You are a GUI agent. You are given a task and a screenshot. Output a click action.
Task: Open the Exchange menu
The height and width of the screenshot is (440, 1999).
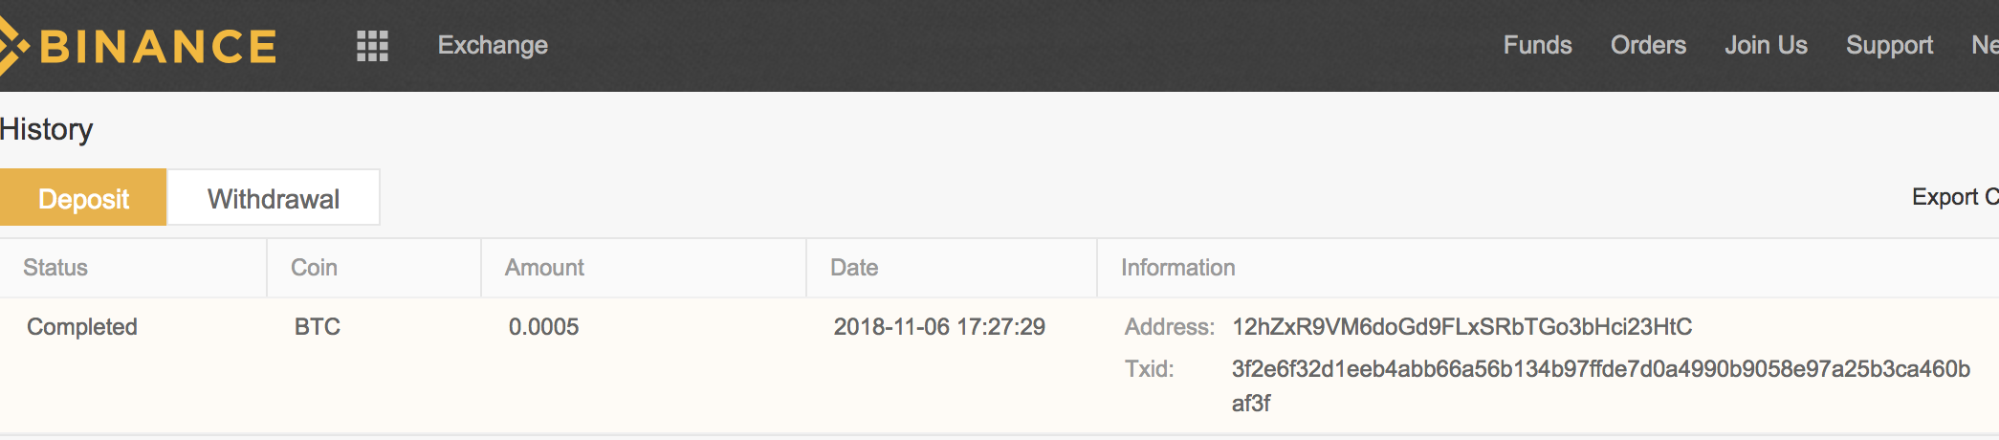pos(493,45)
